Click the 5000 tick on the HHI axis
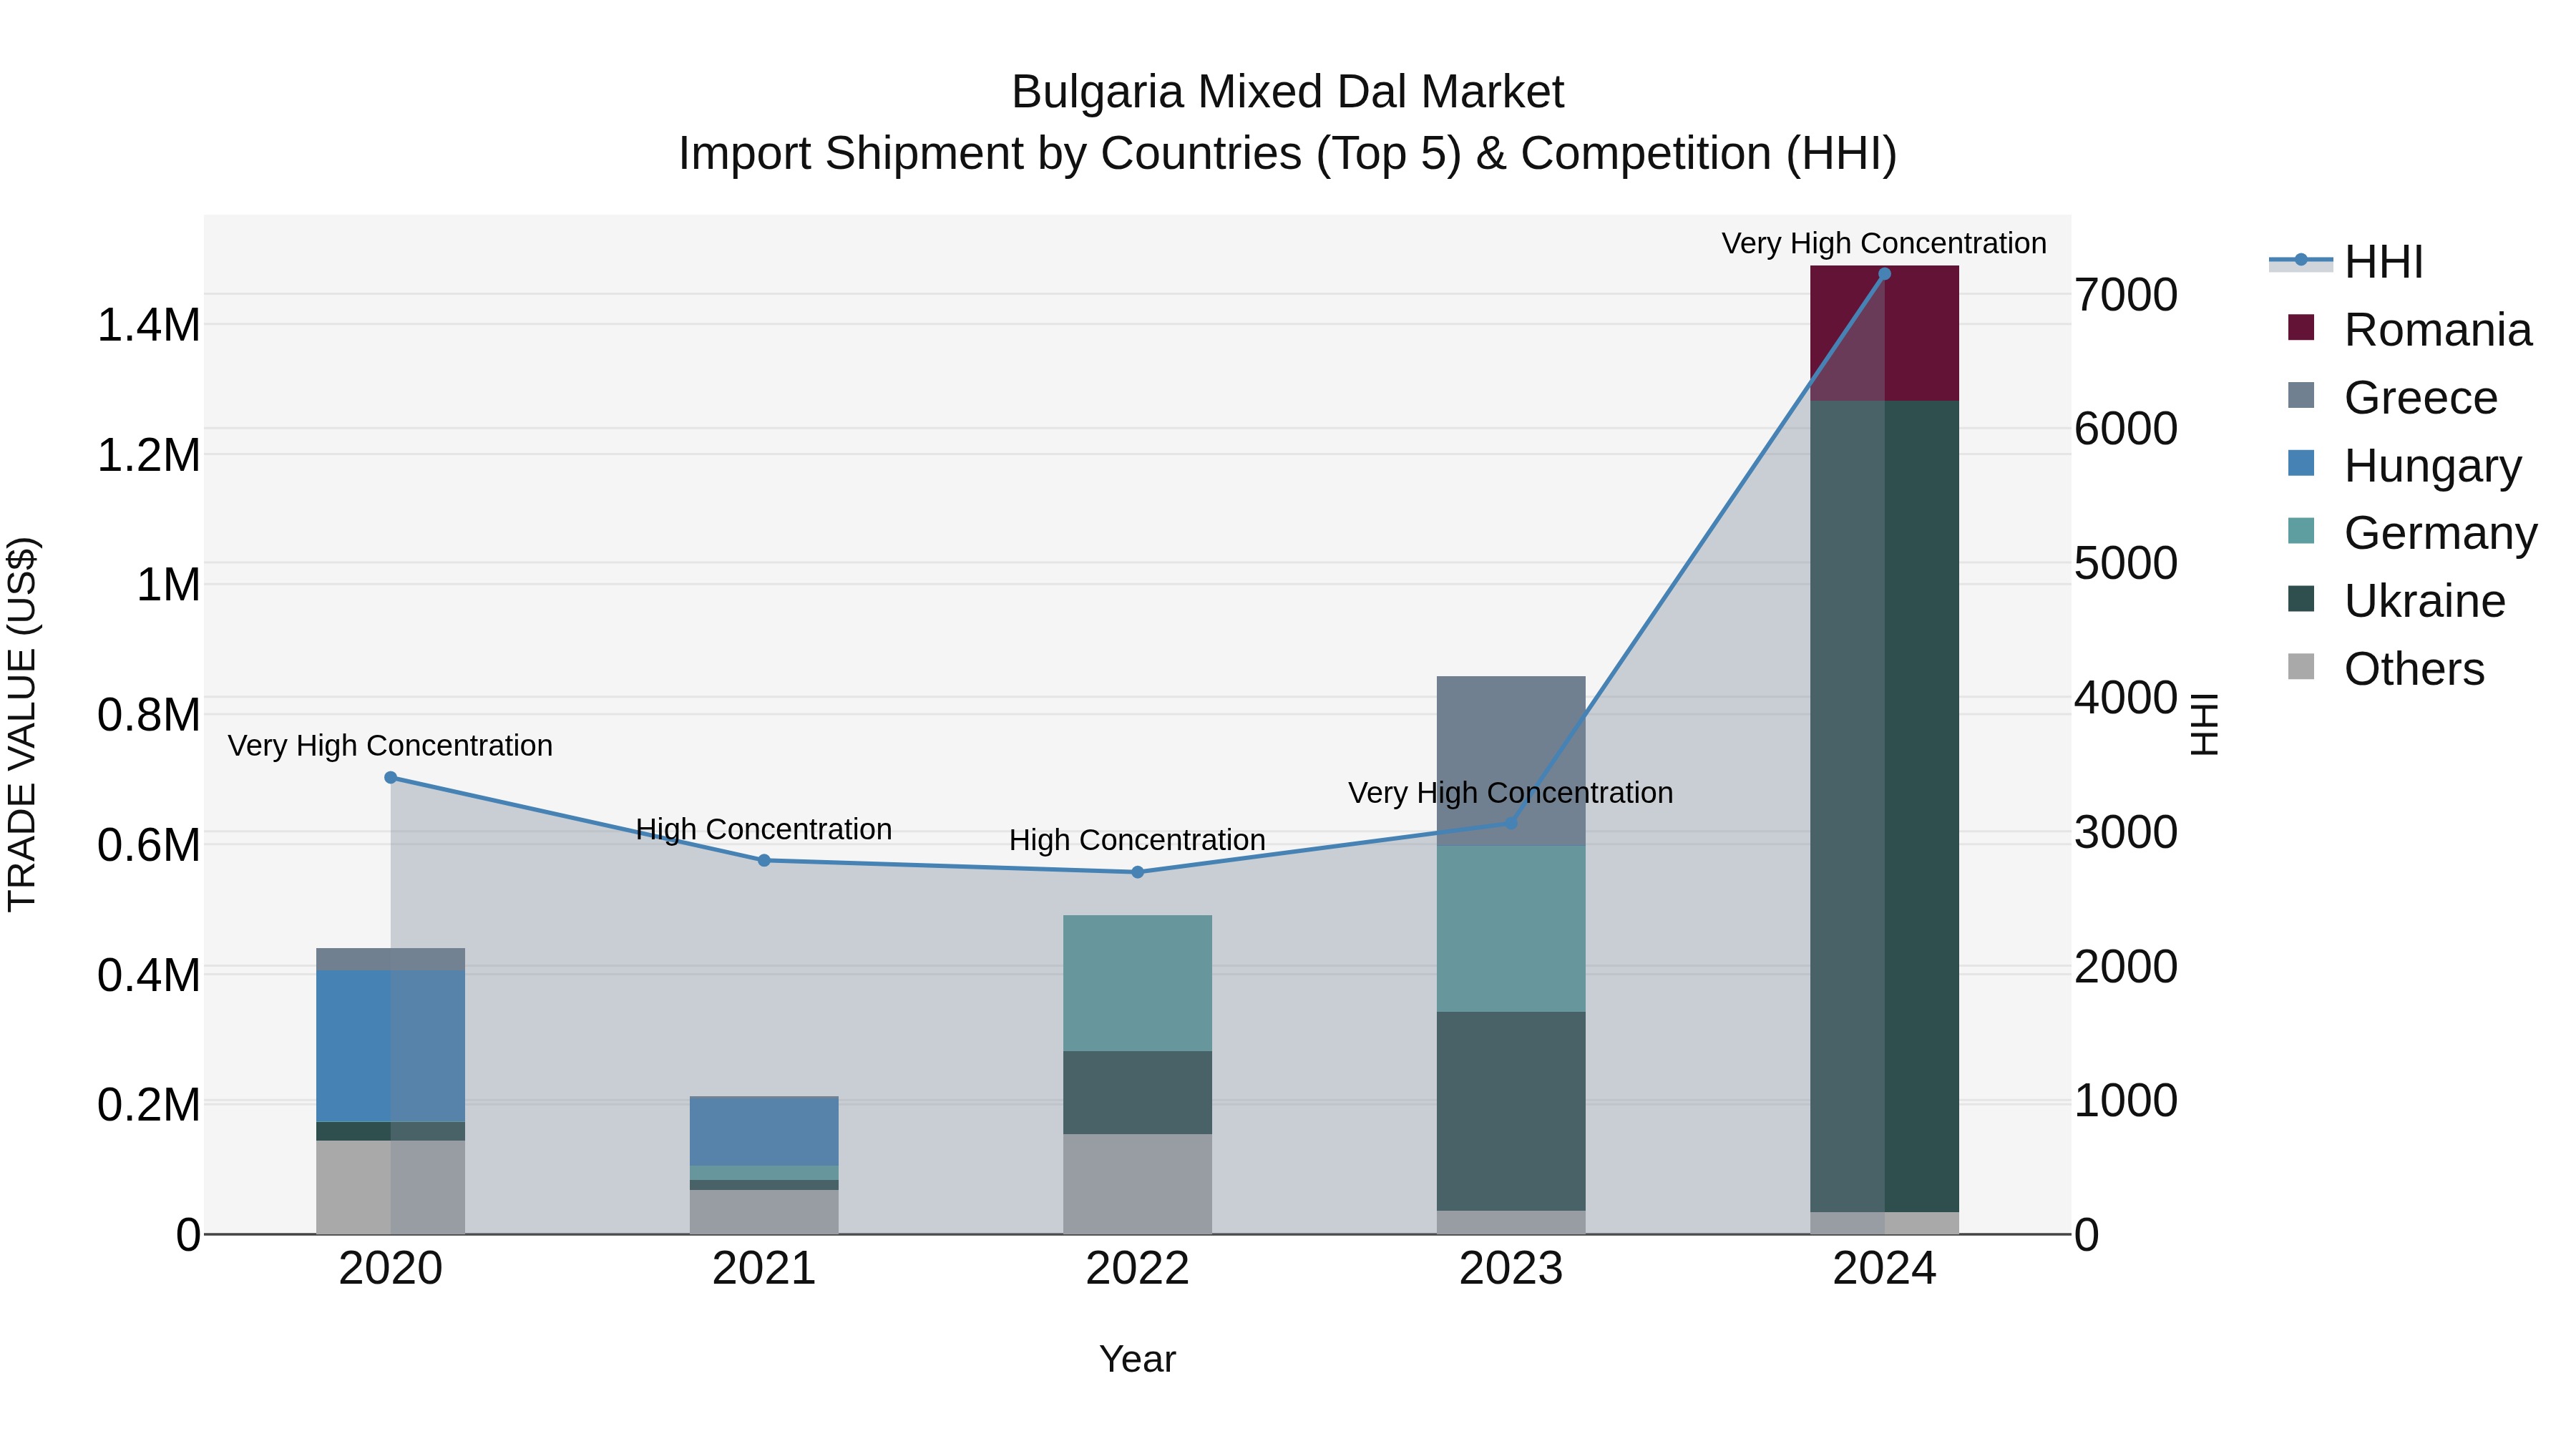Viewport: 2576px width, 1449px height. tap(2126, 563)
